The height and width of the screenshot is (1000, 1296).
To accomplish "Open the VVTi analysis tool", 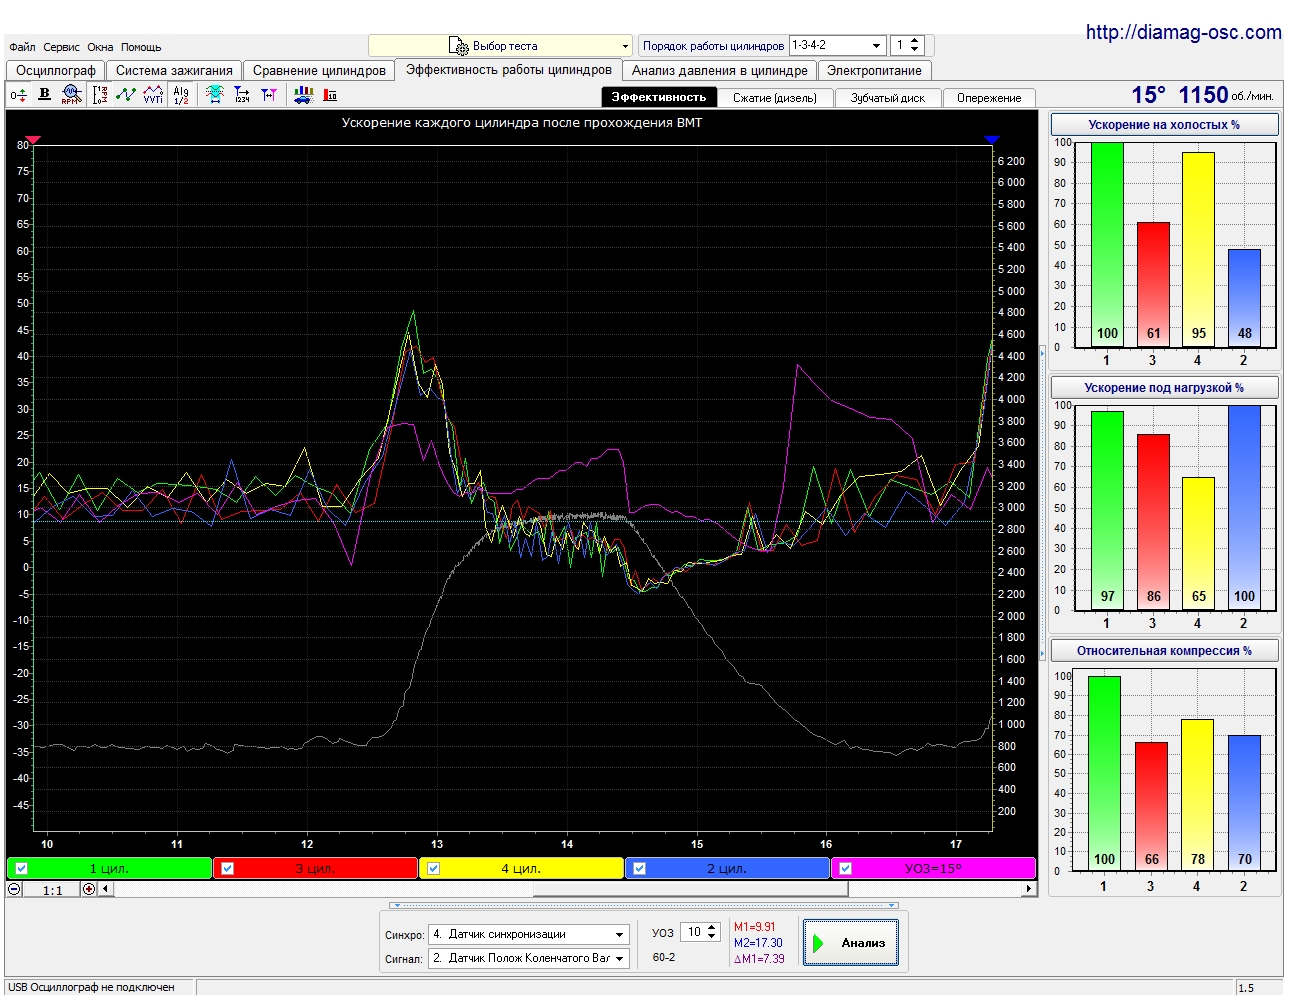I will coord(153,94).
